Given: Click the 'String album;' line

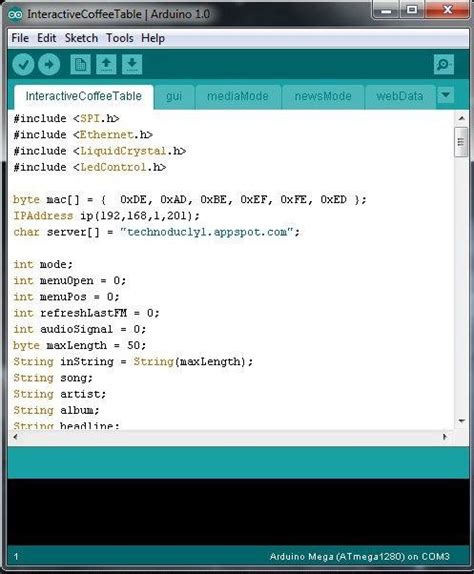Looking at the screenshot, I should point(56,410).
